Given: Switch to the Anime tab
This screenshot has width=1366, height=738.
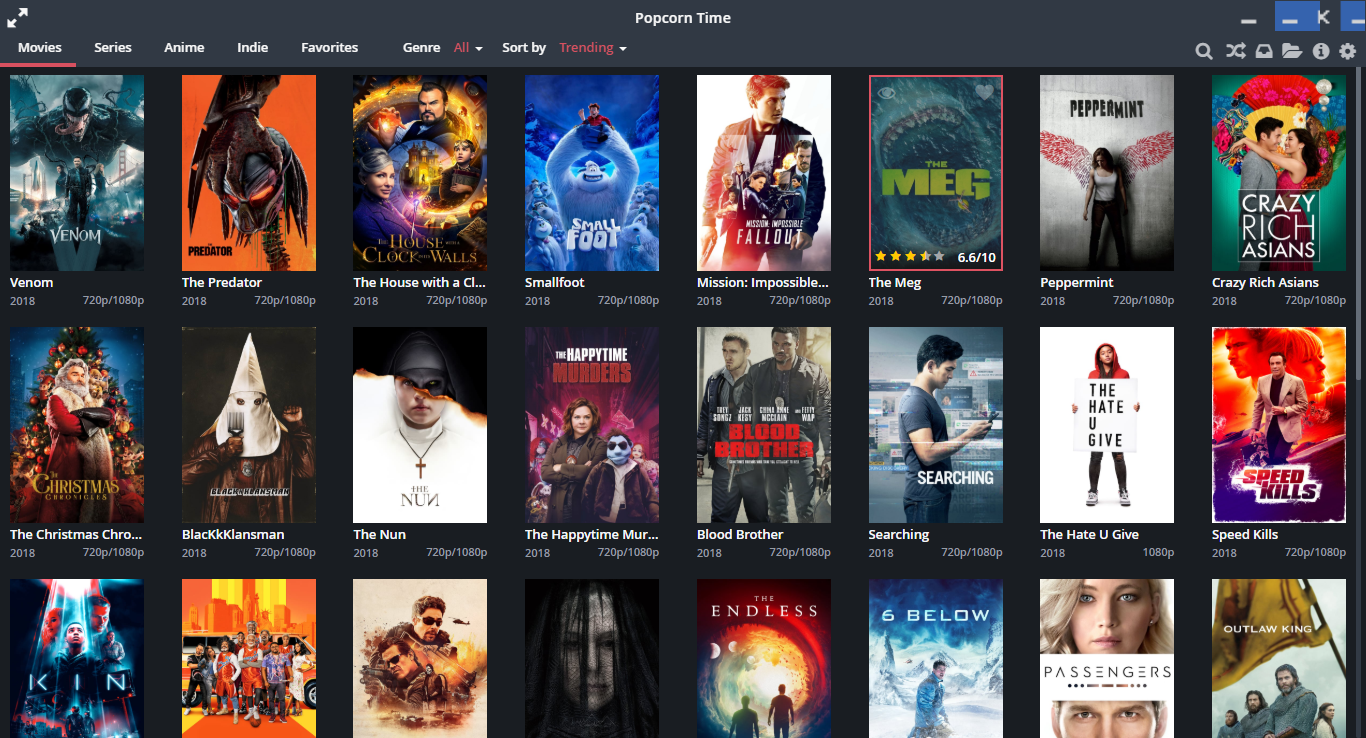Looking at the screenshot, I should coord(184,47).
